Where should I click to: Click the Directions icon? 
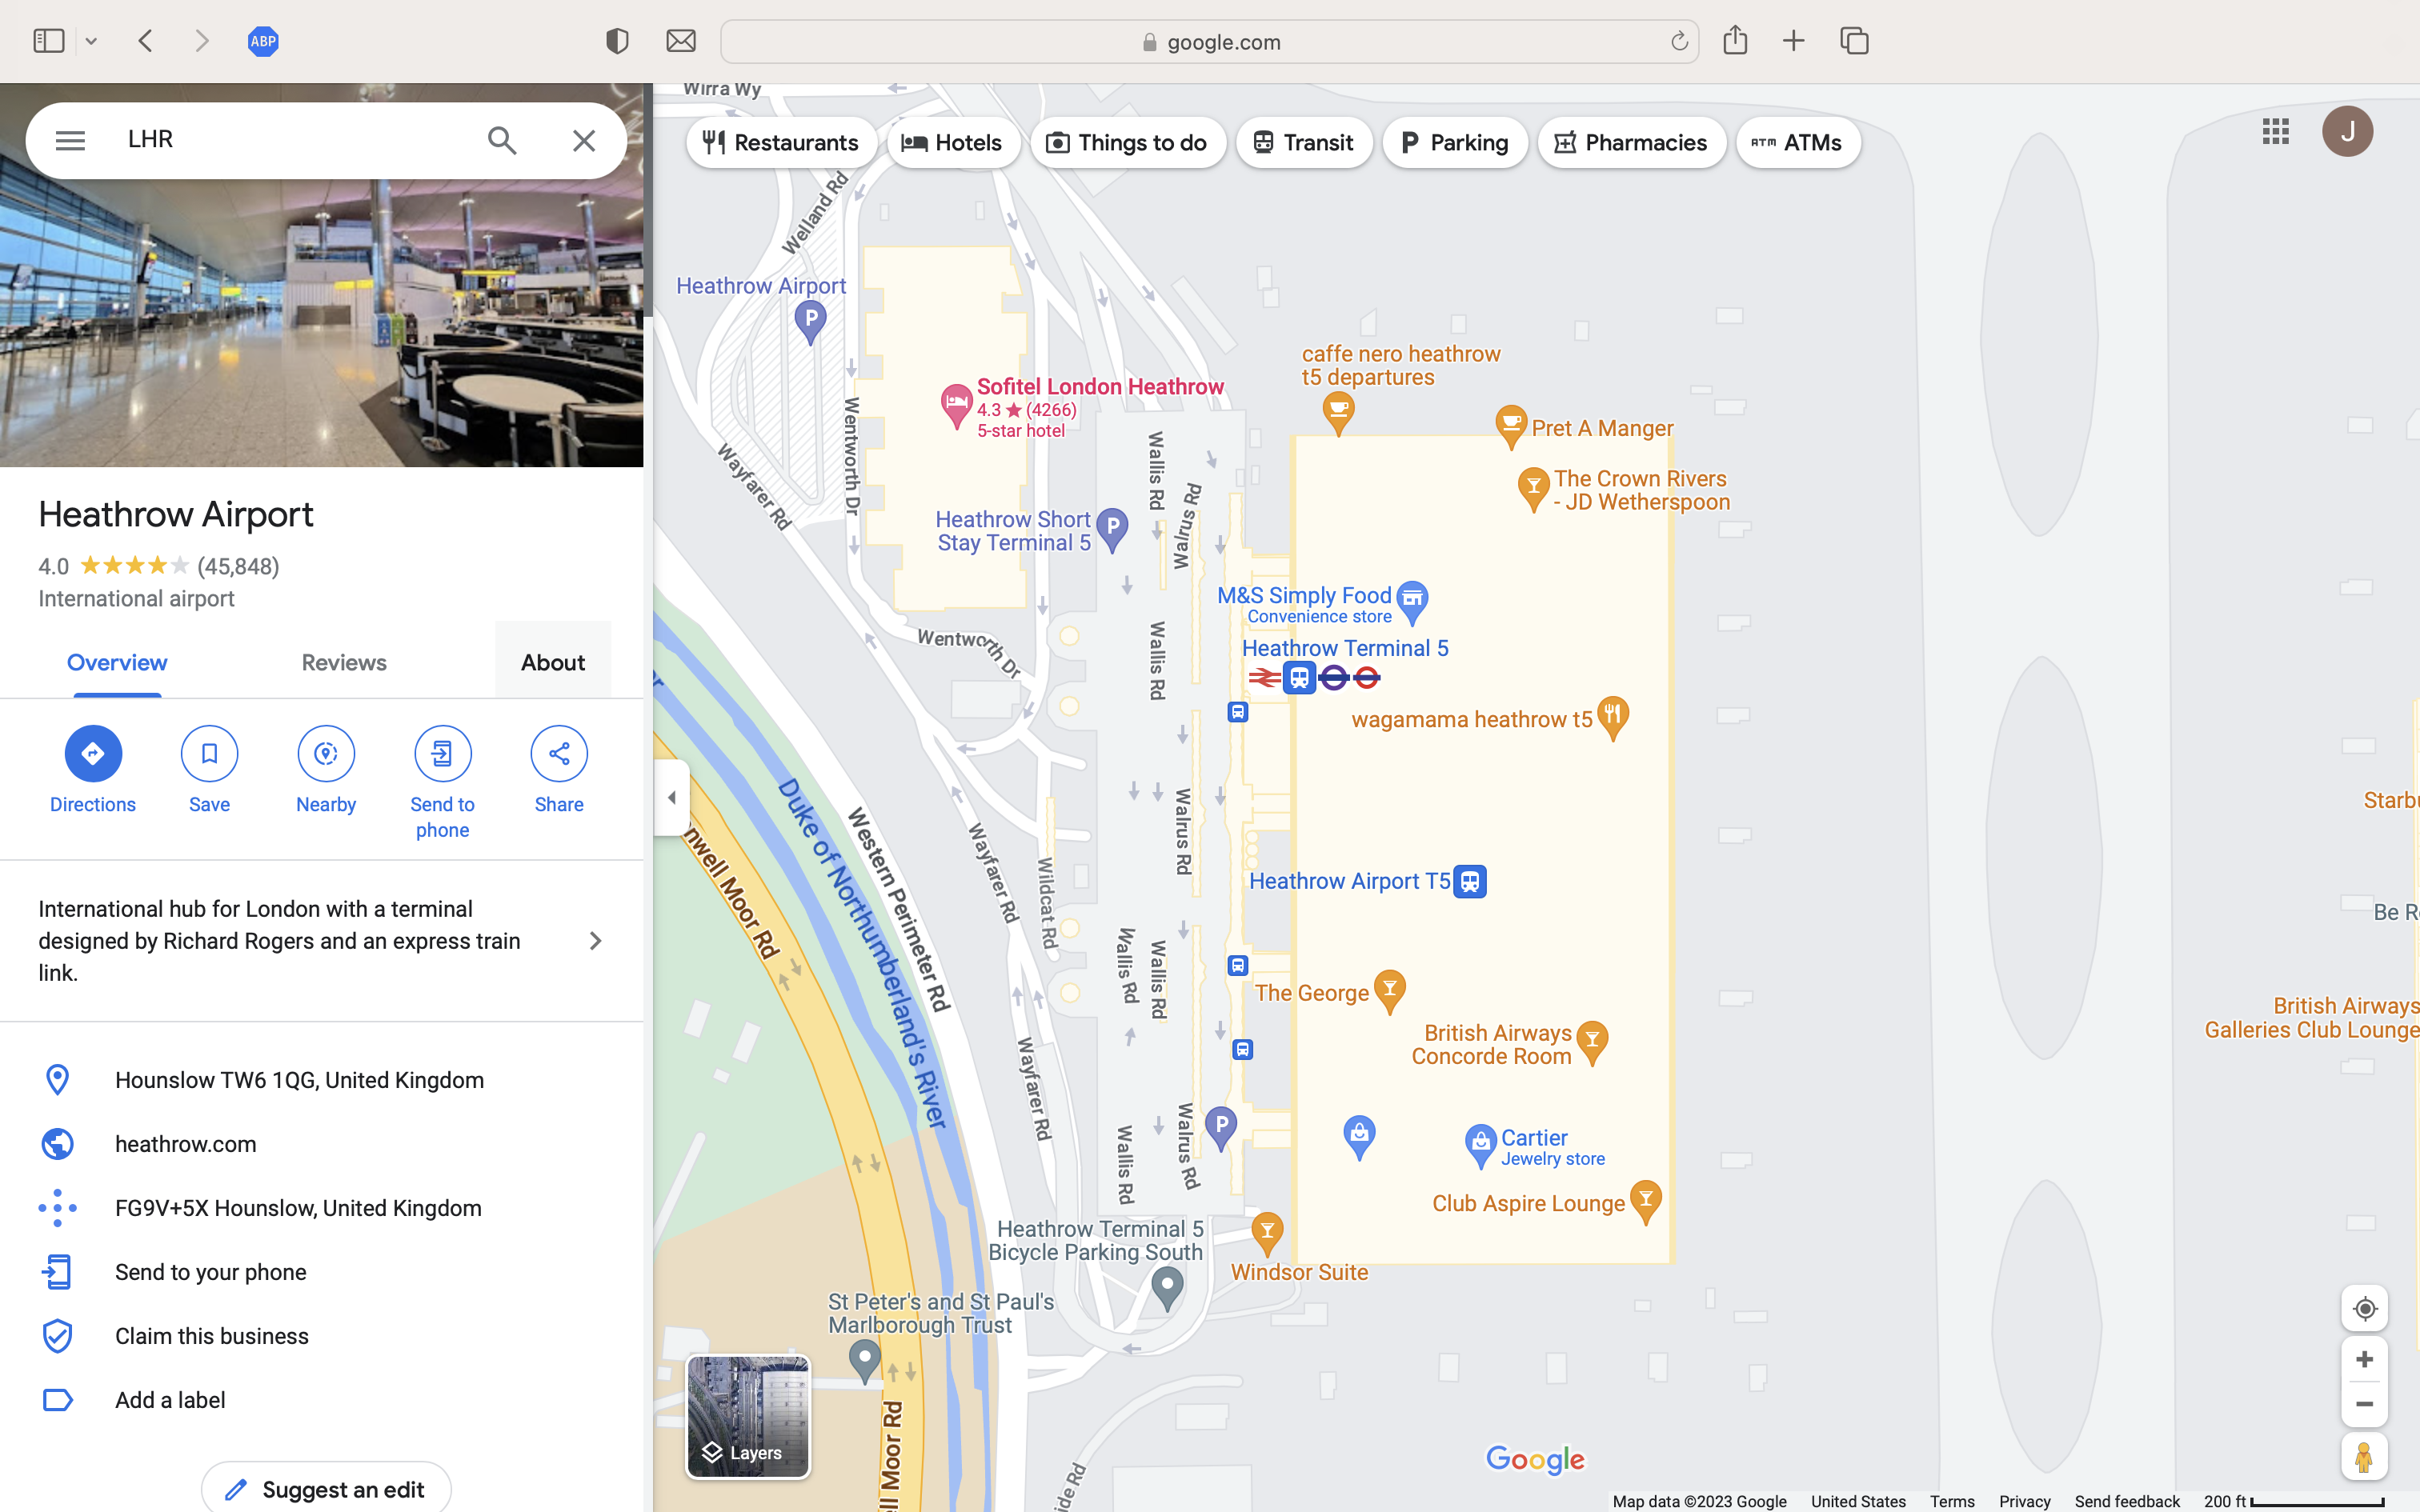point(93,753)
